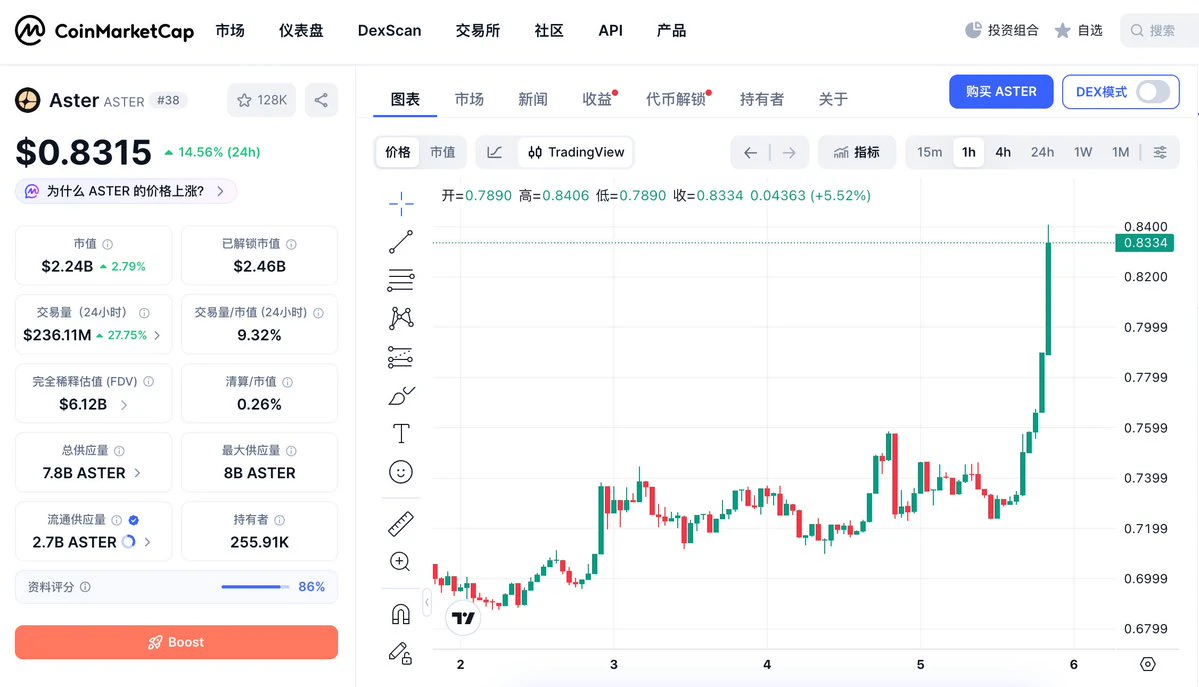Open chart settings hexagon icon

pos(1148,664)
